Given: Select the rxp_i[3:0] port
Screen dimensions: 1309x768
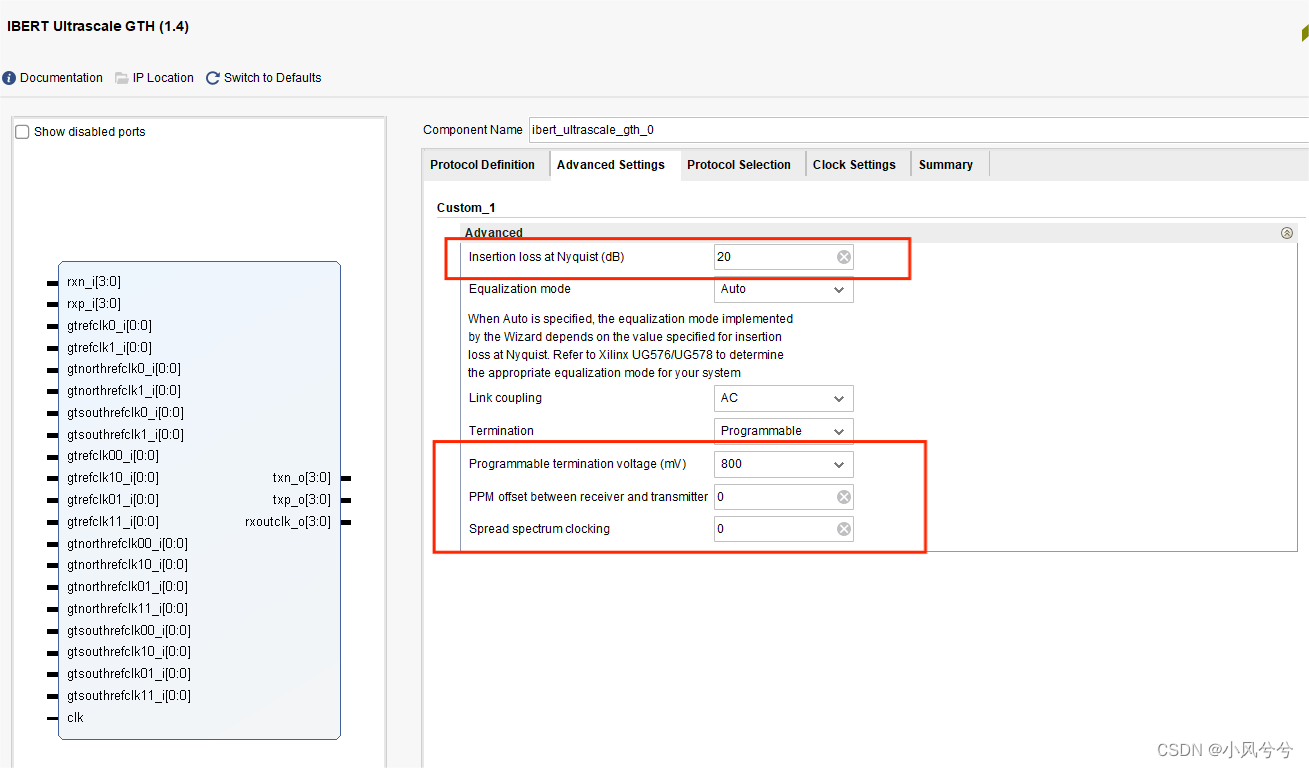Looking at the screenshot, I should (x=94, y=304).
